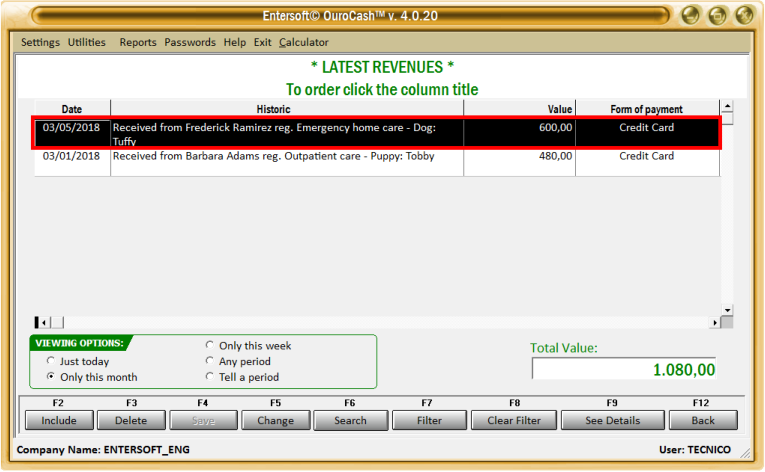The width and height of the screenshot is (765, 472).
Task: Click the gold minimize window icon
Action: pyautogui.click(x=690, y=16)
